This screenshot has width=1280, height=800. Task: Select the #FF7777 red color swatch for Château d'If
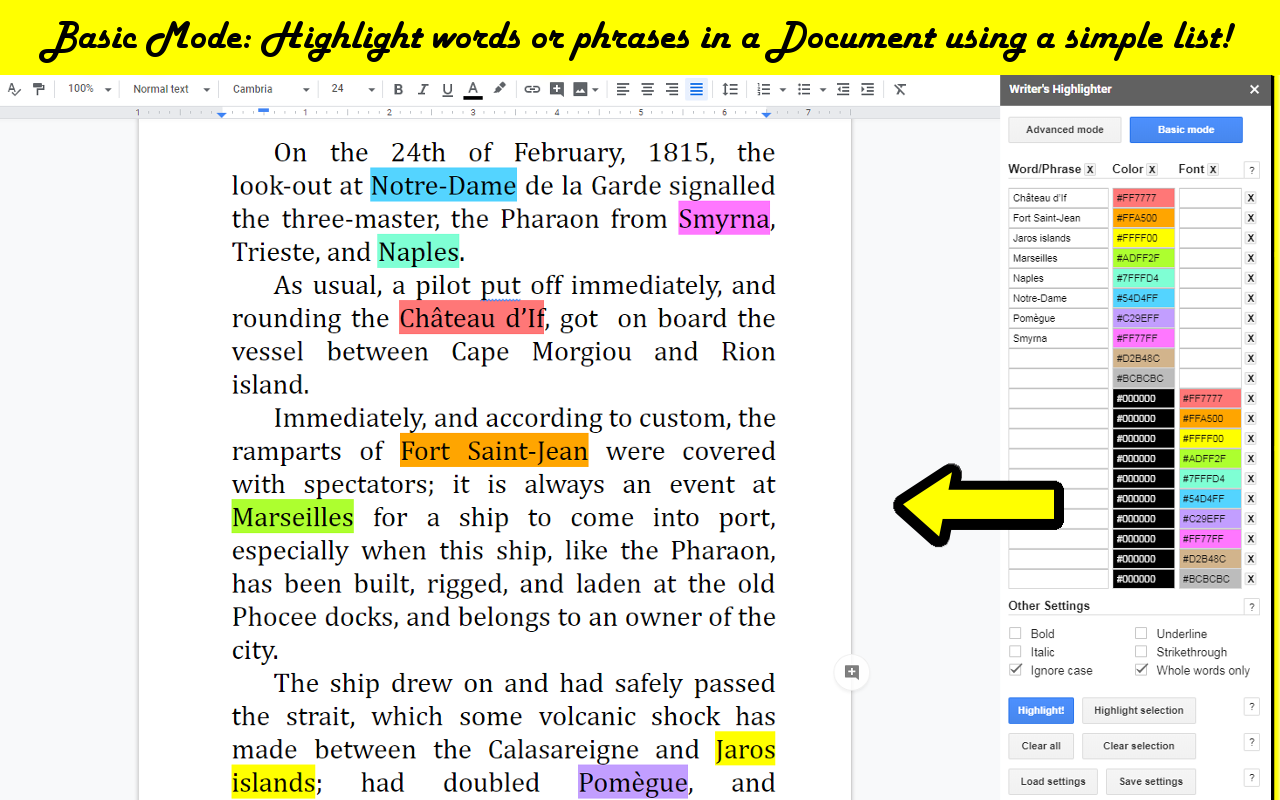coord(1144,198)
